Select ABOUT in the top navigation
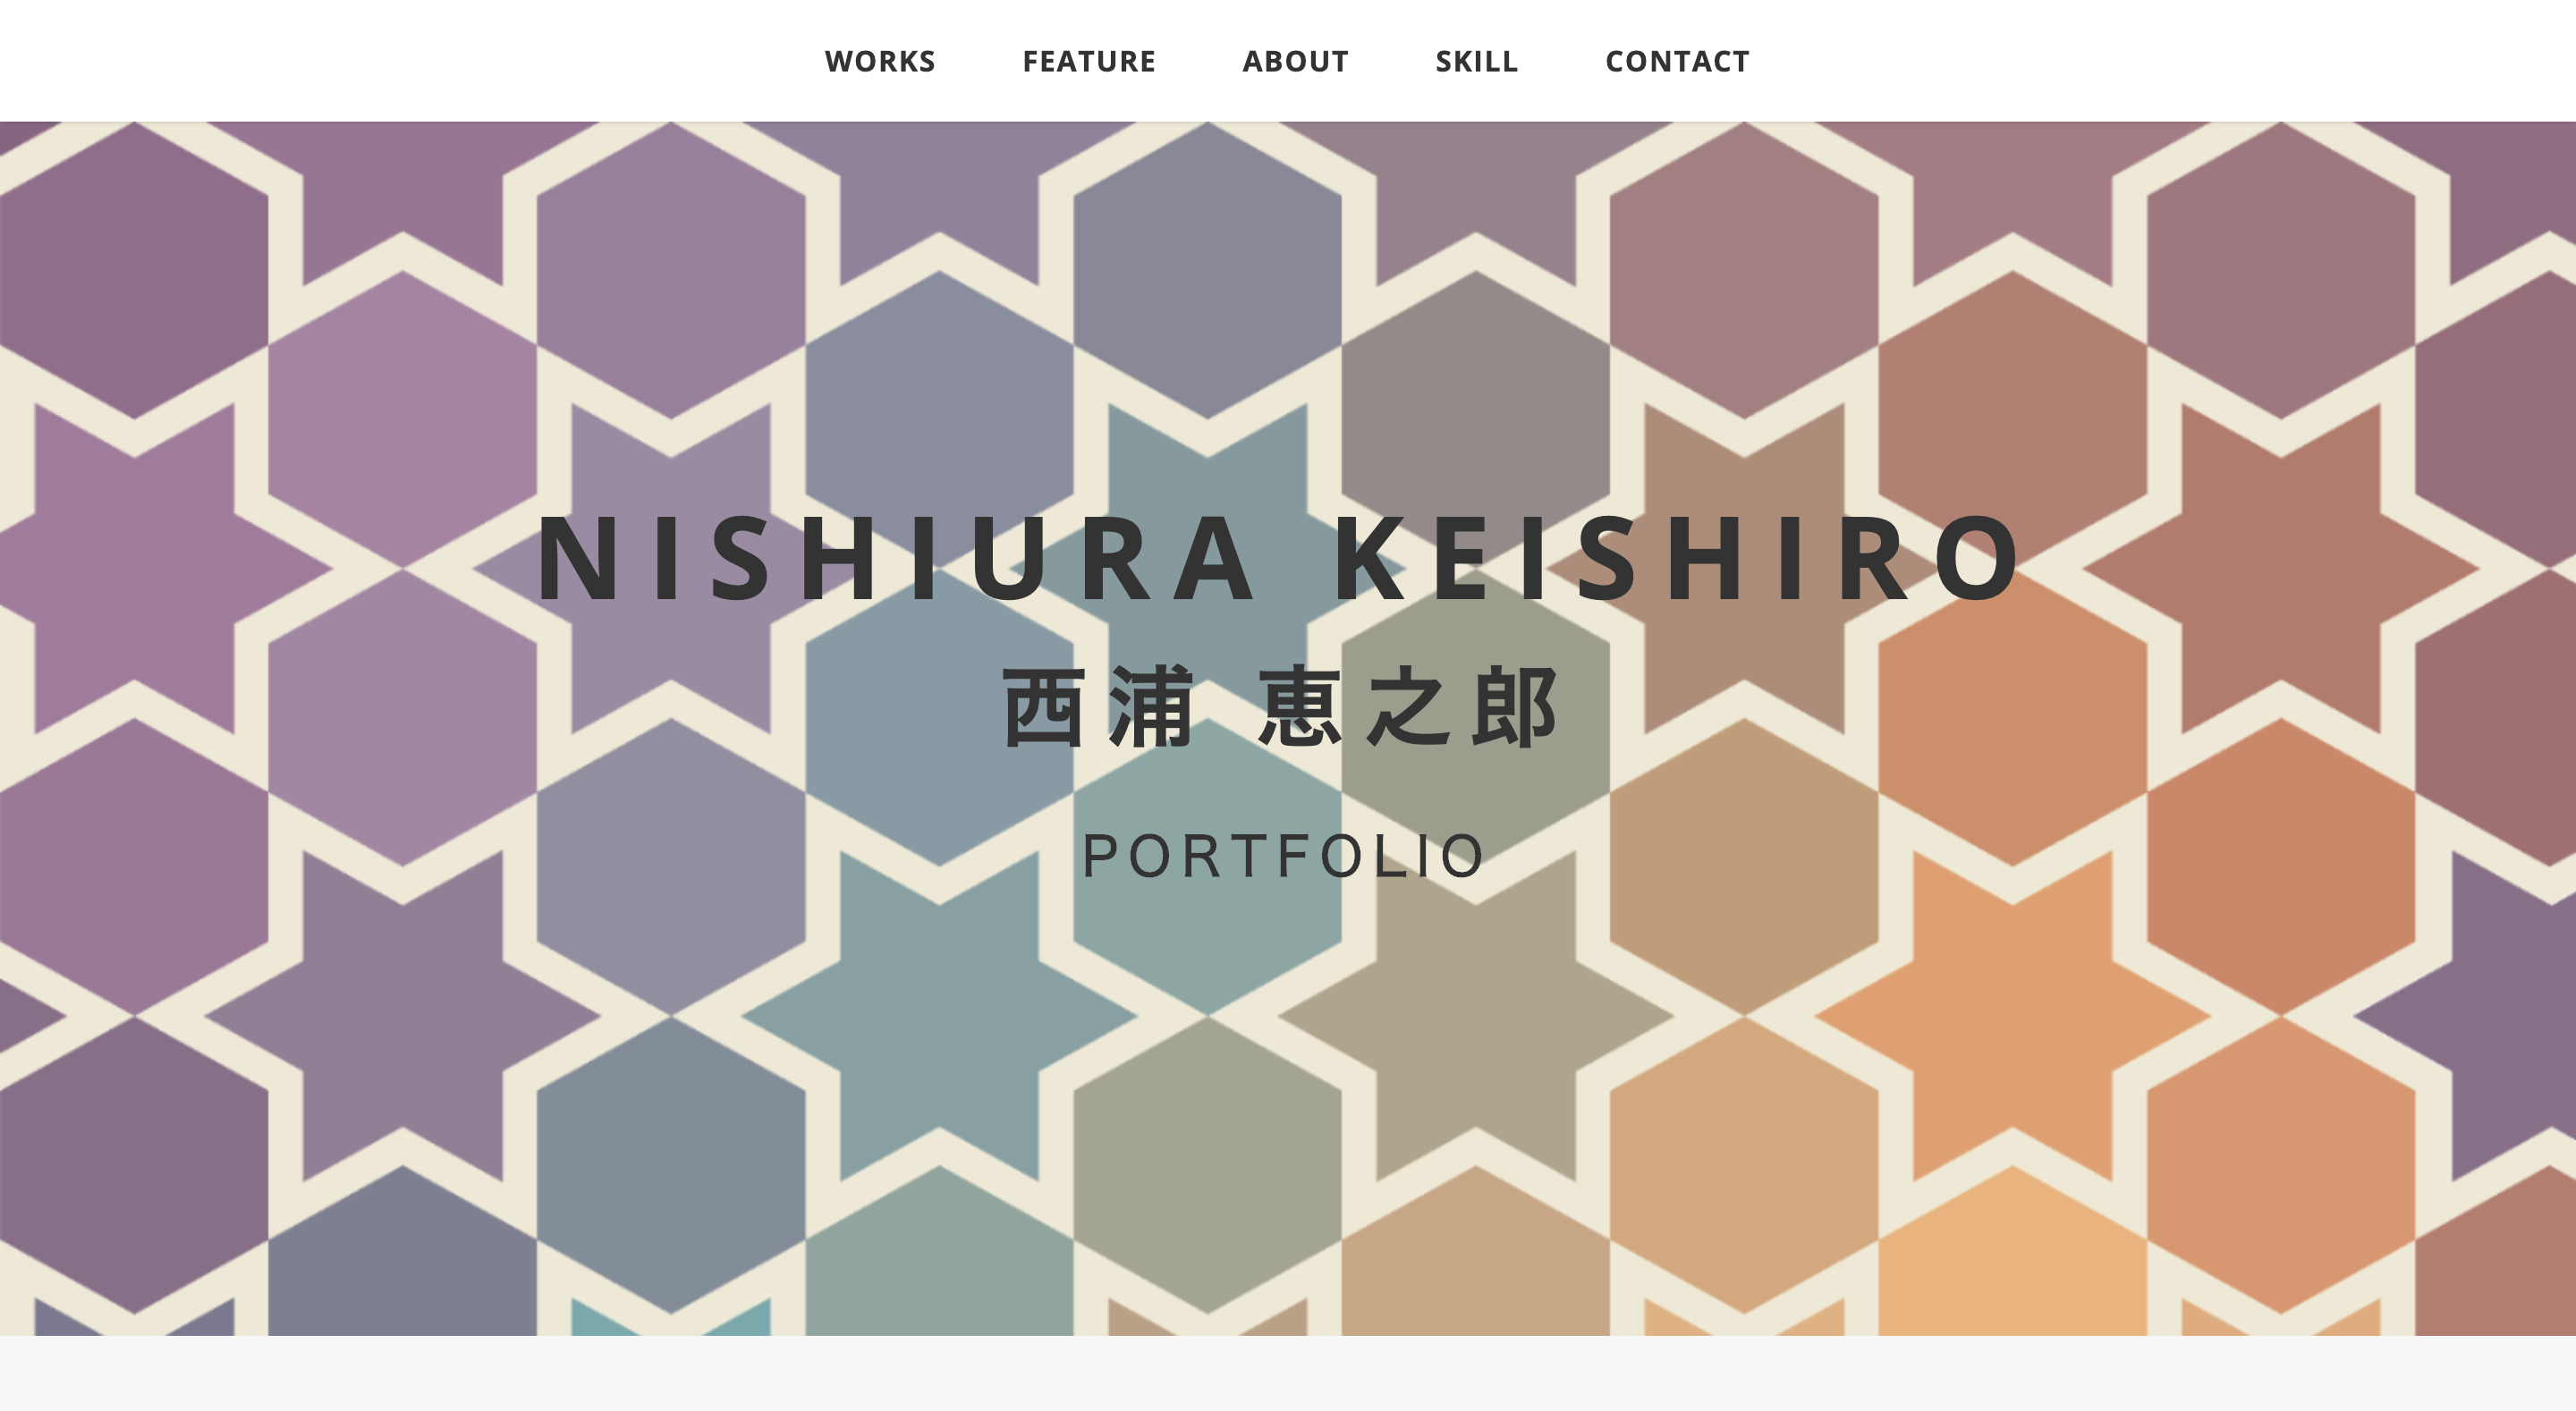This screenshot has height=1411, width=2576. pos(1295,61)
